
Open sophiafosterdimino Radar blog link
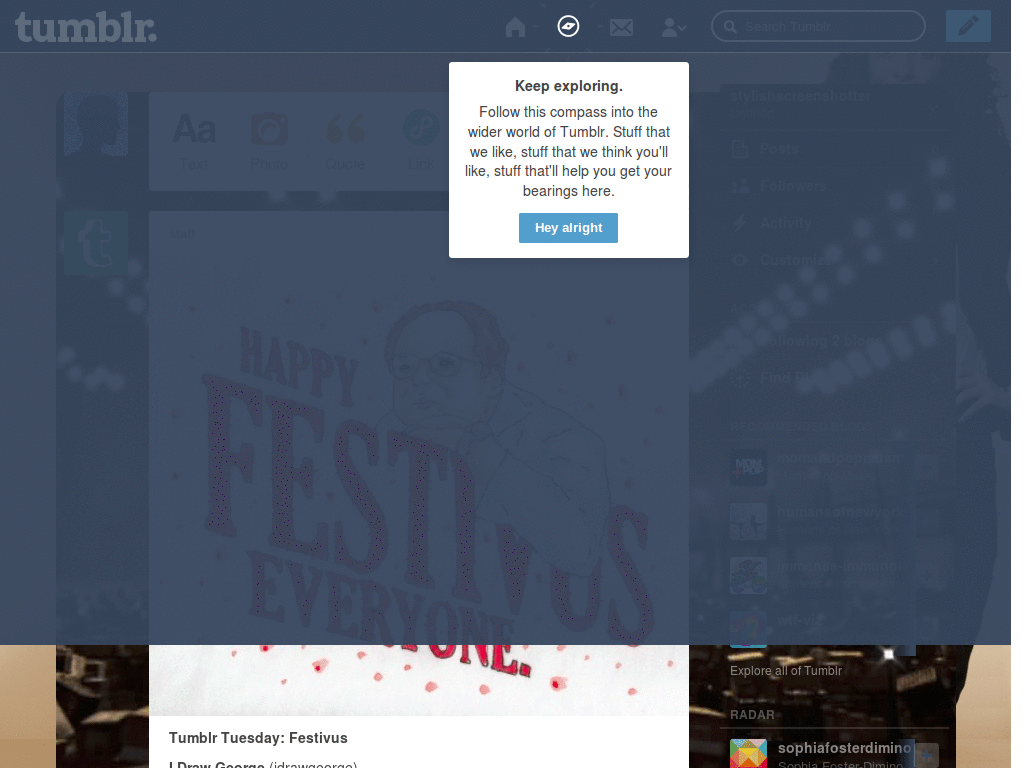point(844,748)
